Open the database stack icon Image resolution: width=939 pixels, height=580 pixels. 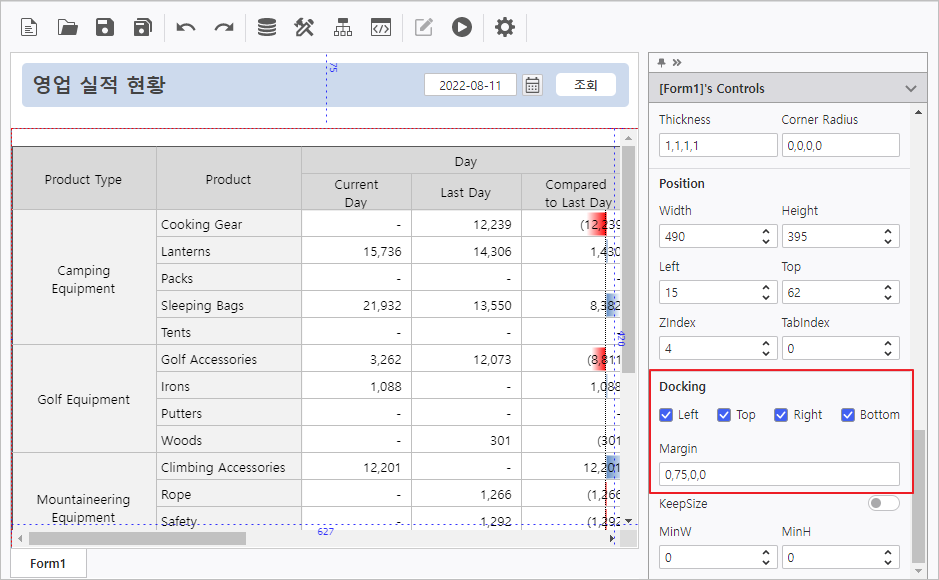tap(266, 28)
